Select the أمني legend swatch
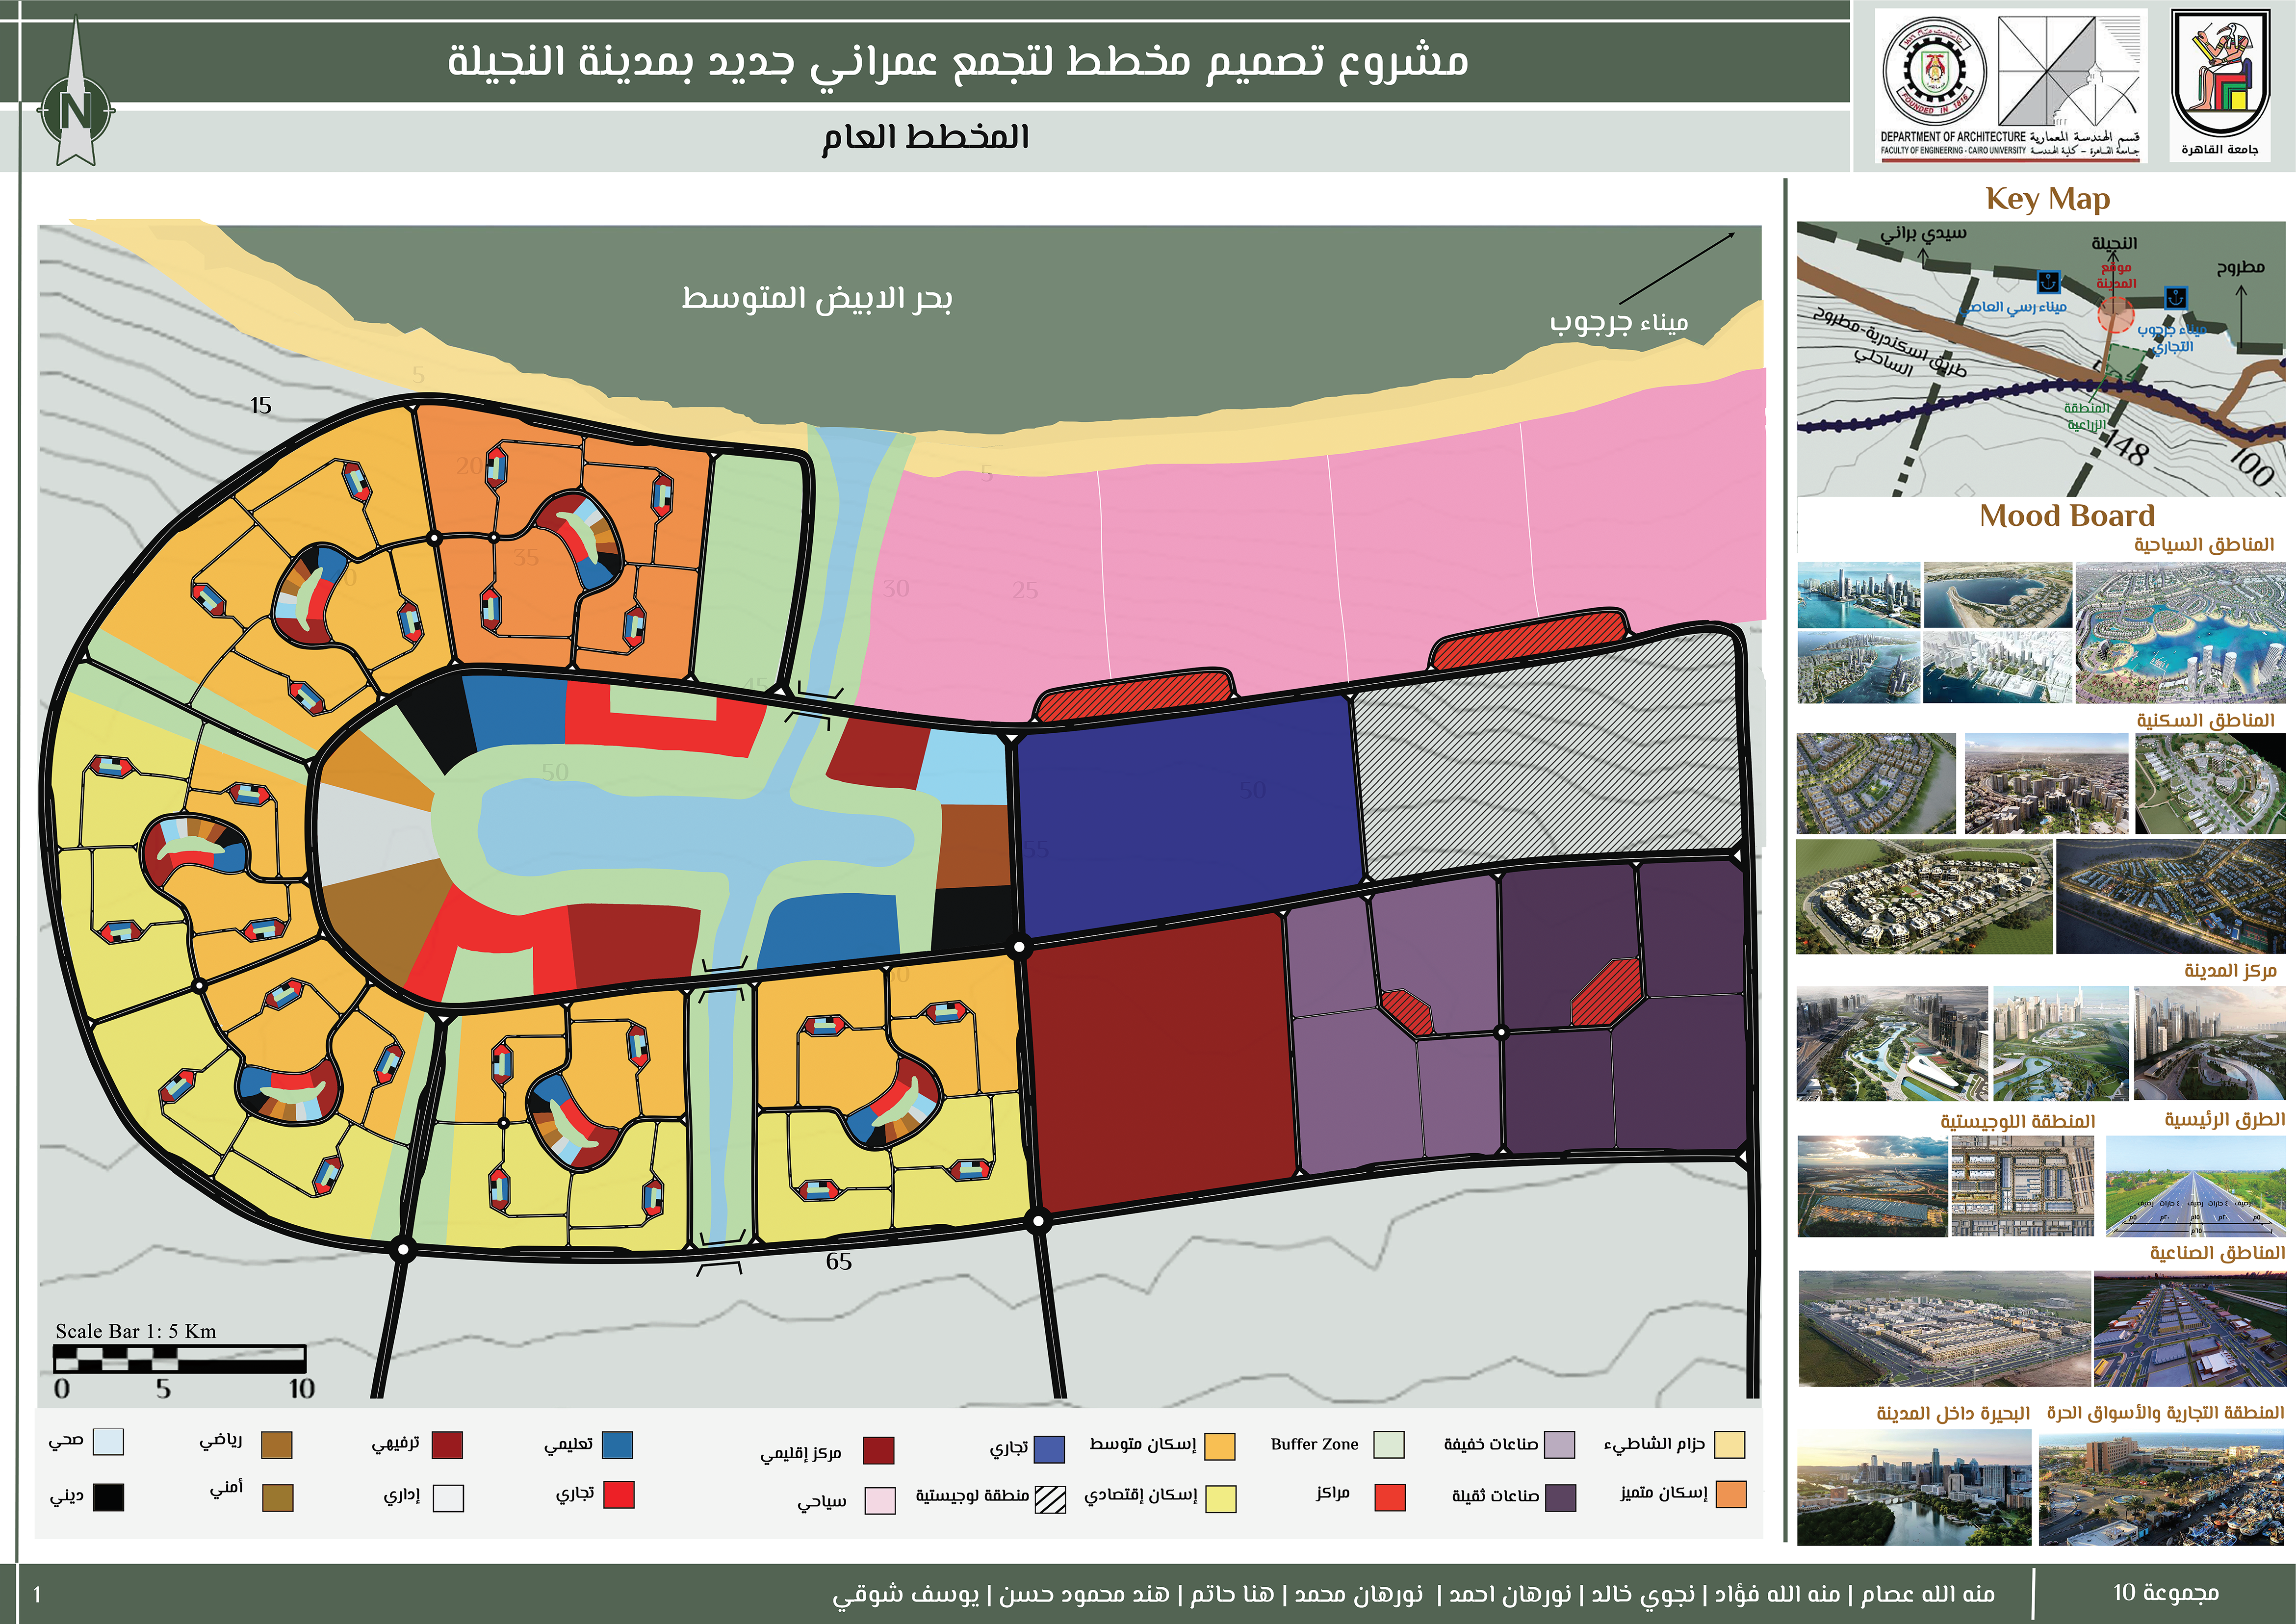 point(278,1497)
